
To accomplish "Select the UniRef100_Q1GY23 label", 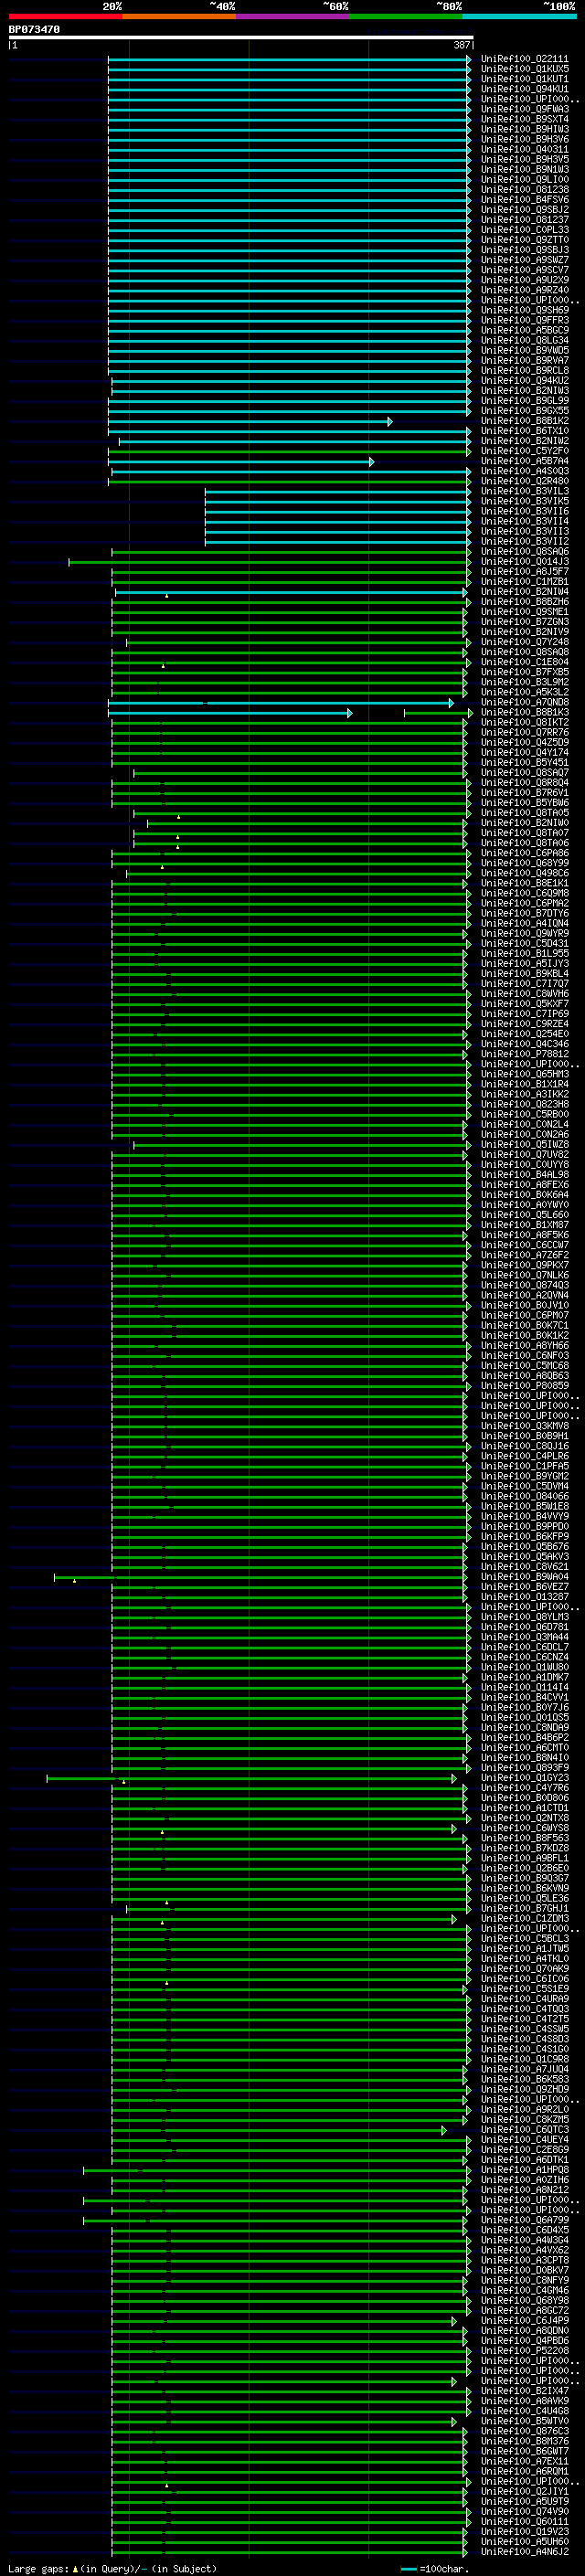I will click(525, 1778).
